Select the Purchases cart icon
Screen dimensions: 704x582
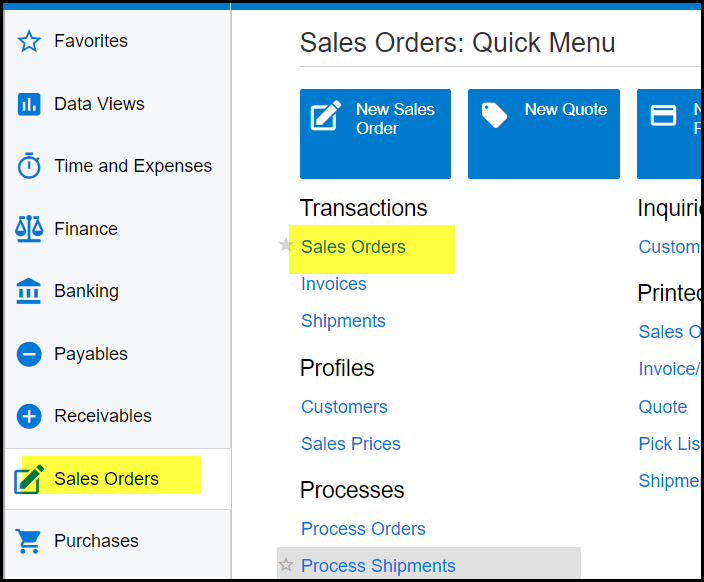(30, 541)
